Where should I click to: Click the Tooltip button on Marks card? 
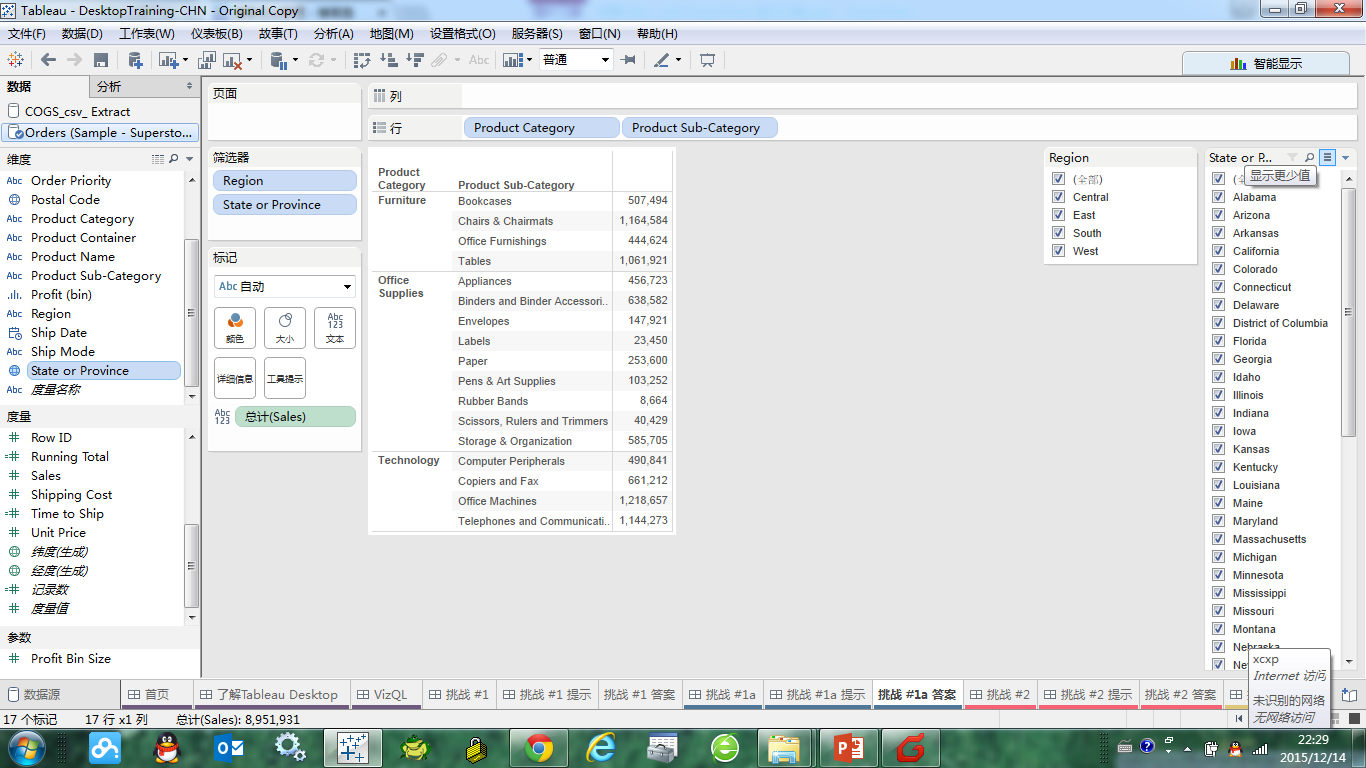(x=285, y=378)
